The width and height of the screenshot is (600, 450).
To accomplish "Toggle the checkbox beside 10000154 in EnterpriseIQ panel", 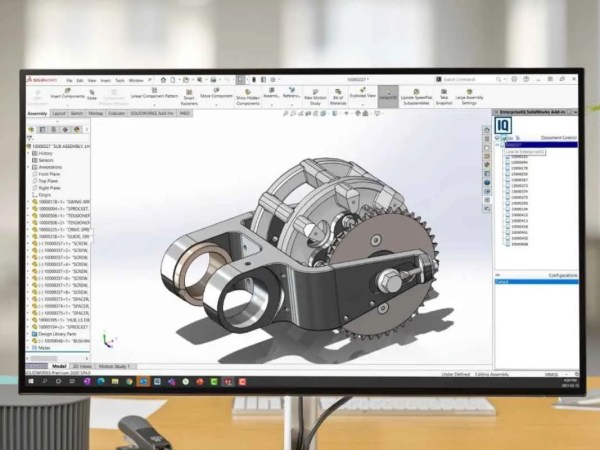I will (507, 209).
